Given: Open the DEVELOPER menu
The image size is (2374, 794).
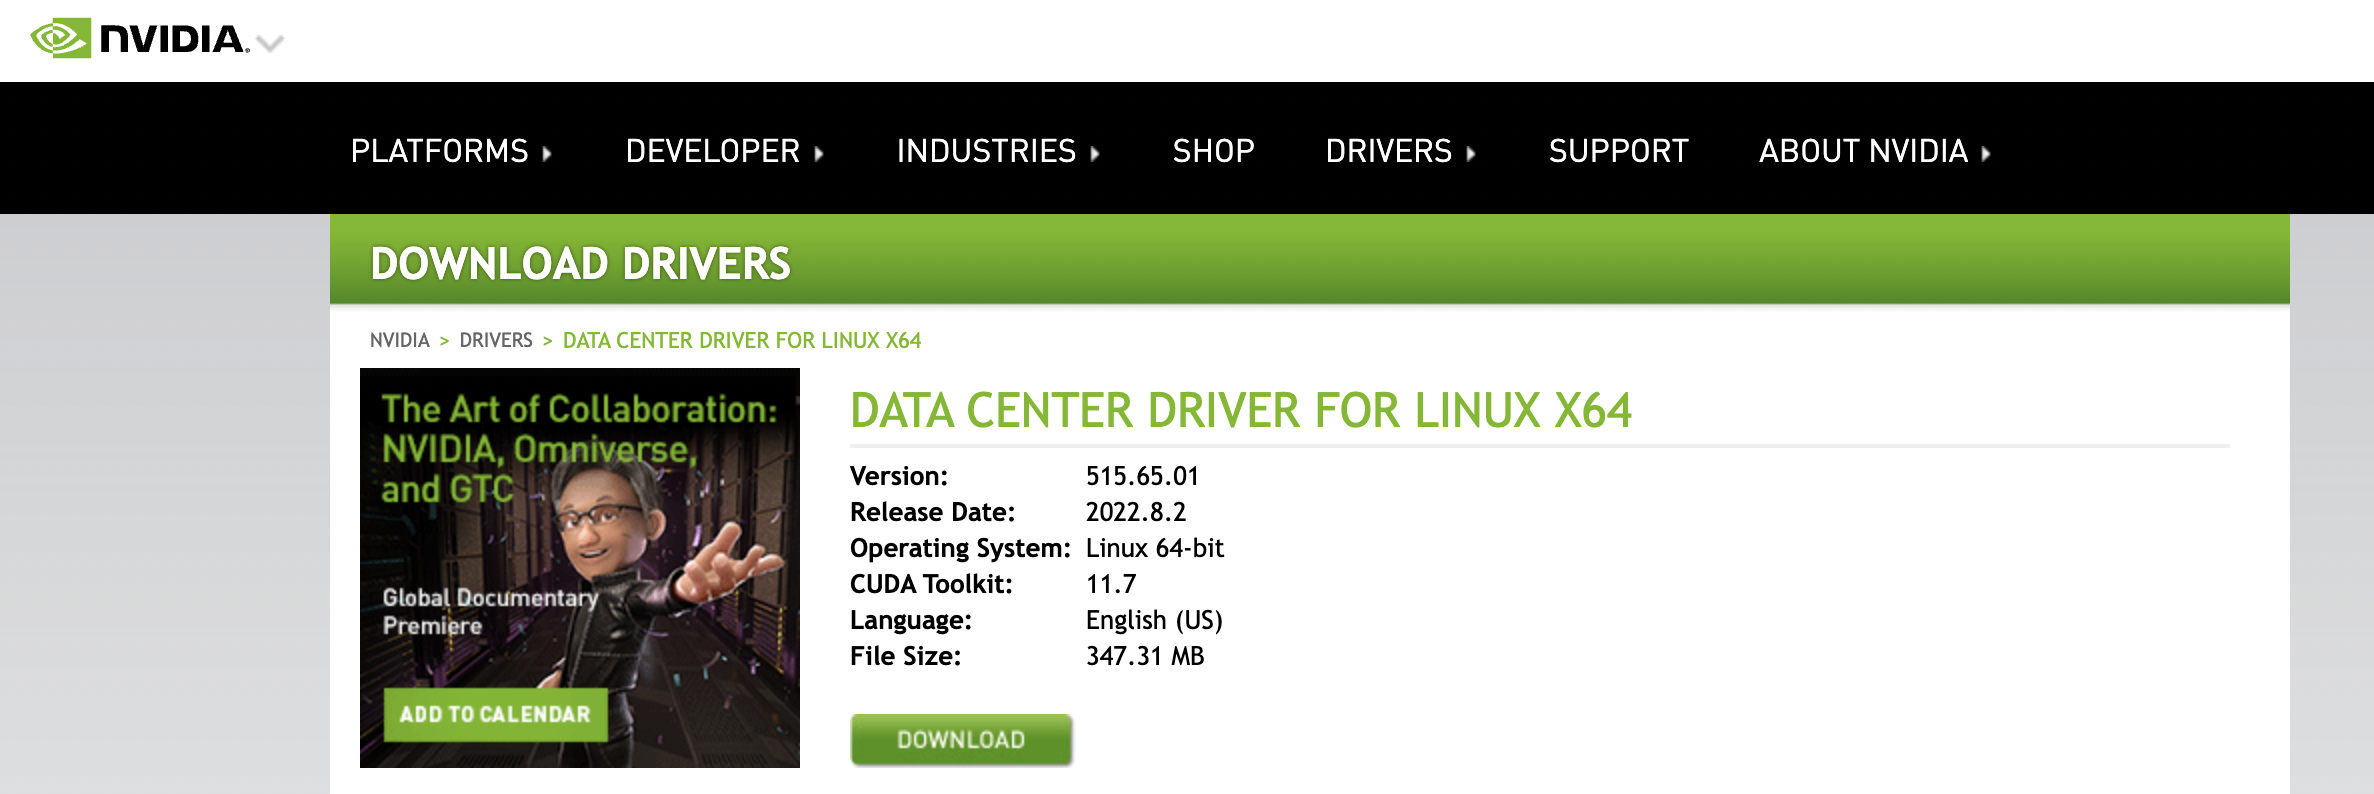Looking at the screenshot, I should tap(712, 151).
